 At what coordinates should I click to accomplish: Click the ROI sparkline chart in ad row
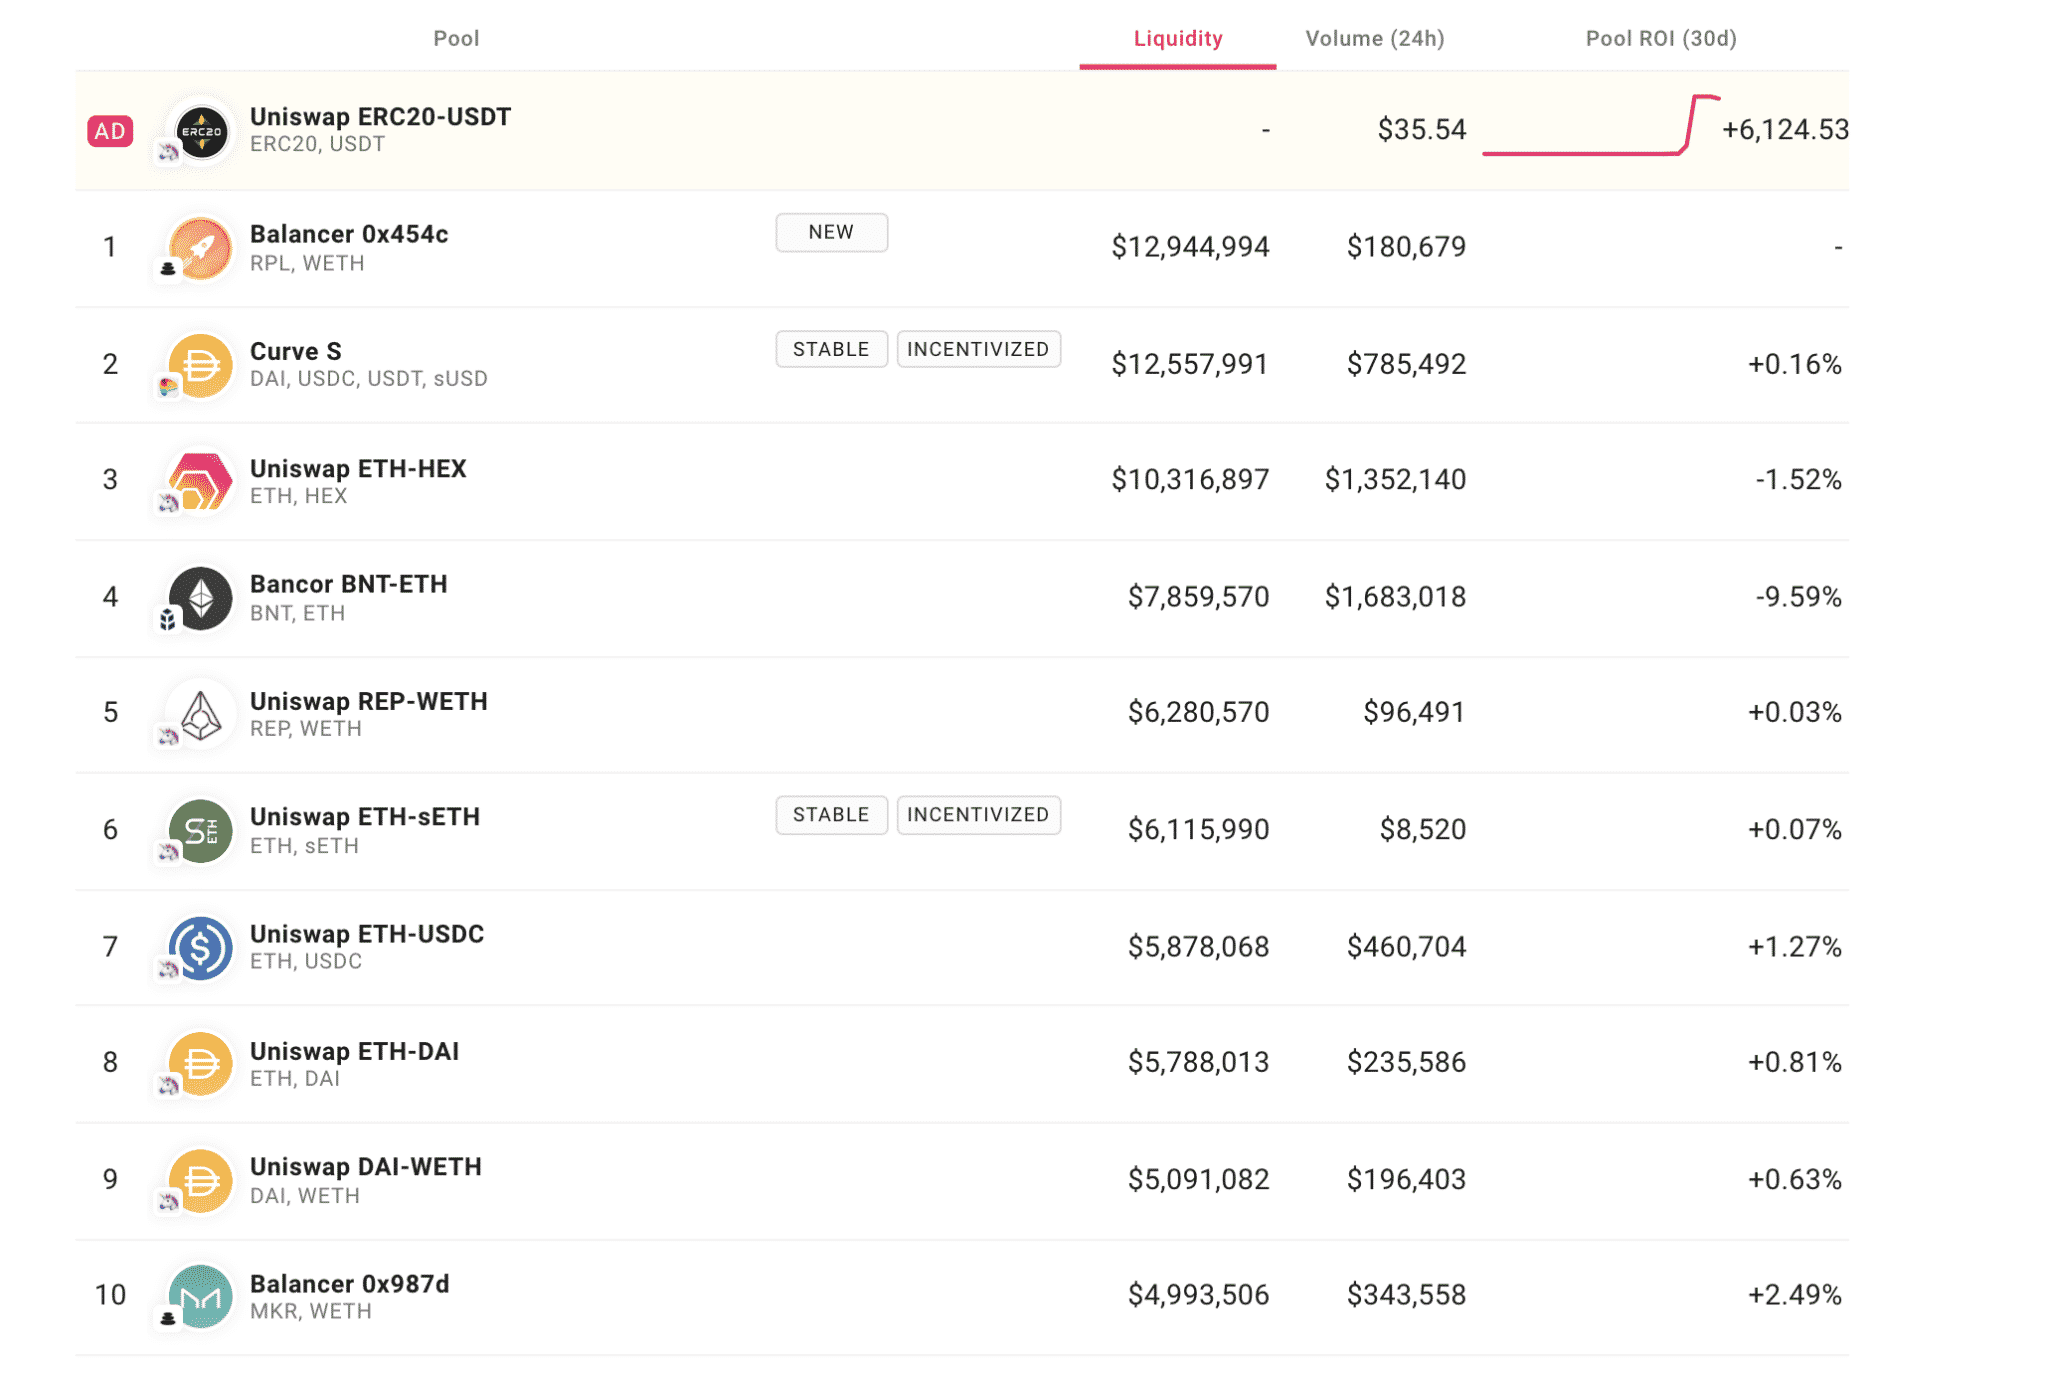point(1600,125)
